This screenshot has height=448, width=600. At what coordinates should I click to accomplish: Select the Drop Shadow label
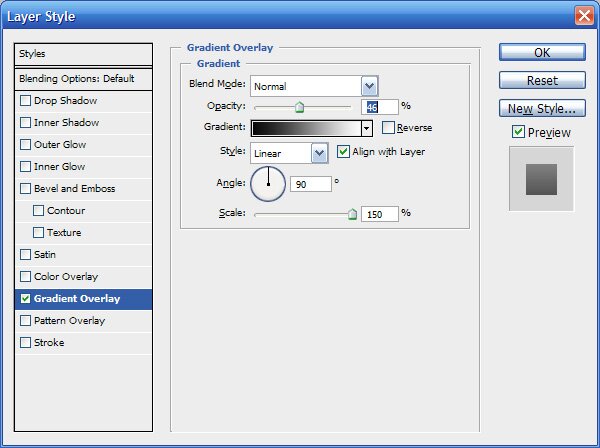65,101
